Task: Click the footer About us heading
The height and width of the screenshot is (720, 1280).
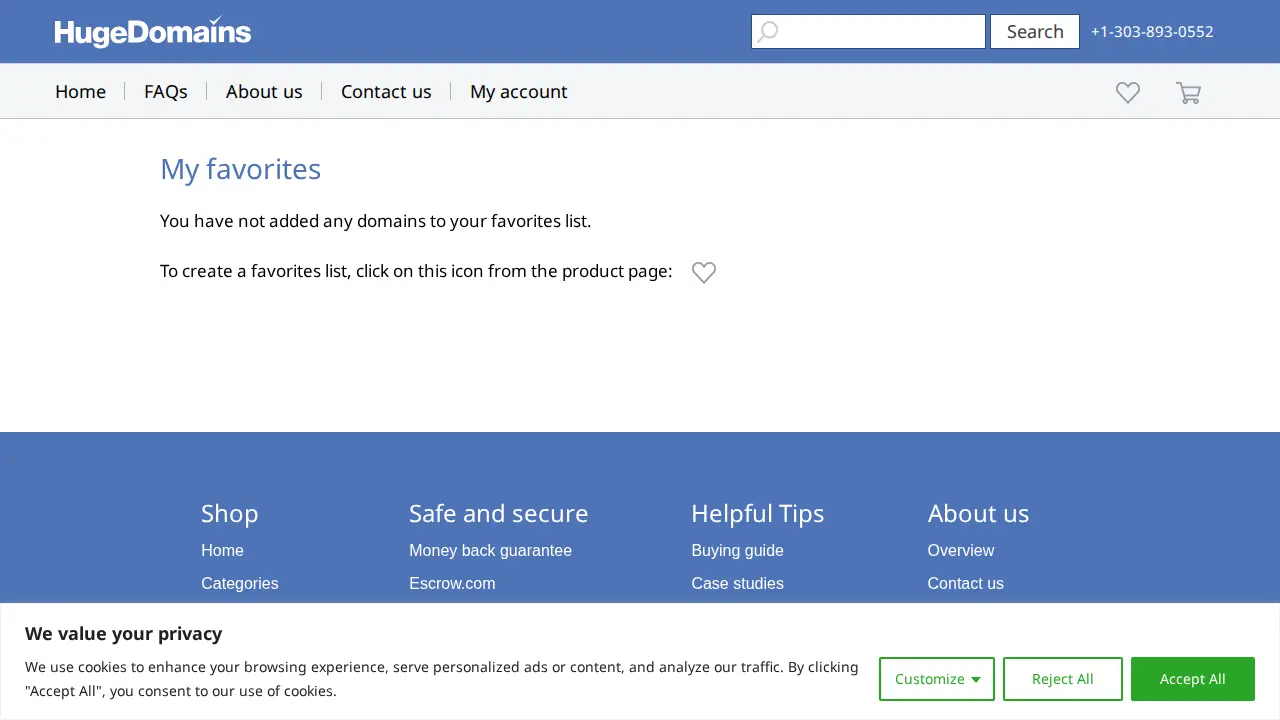Action: tap(978, 513)
